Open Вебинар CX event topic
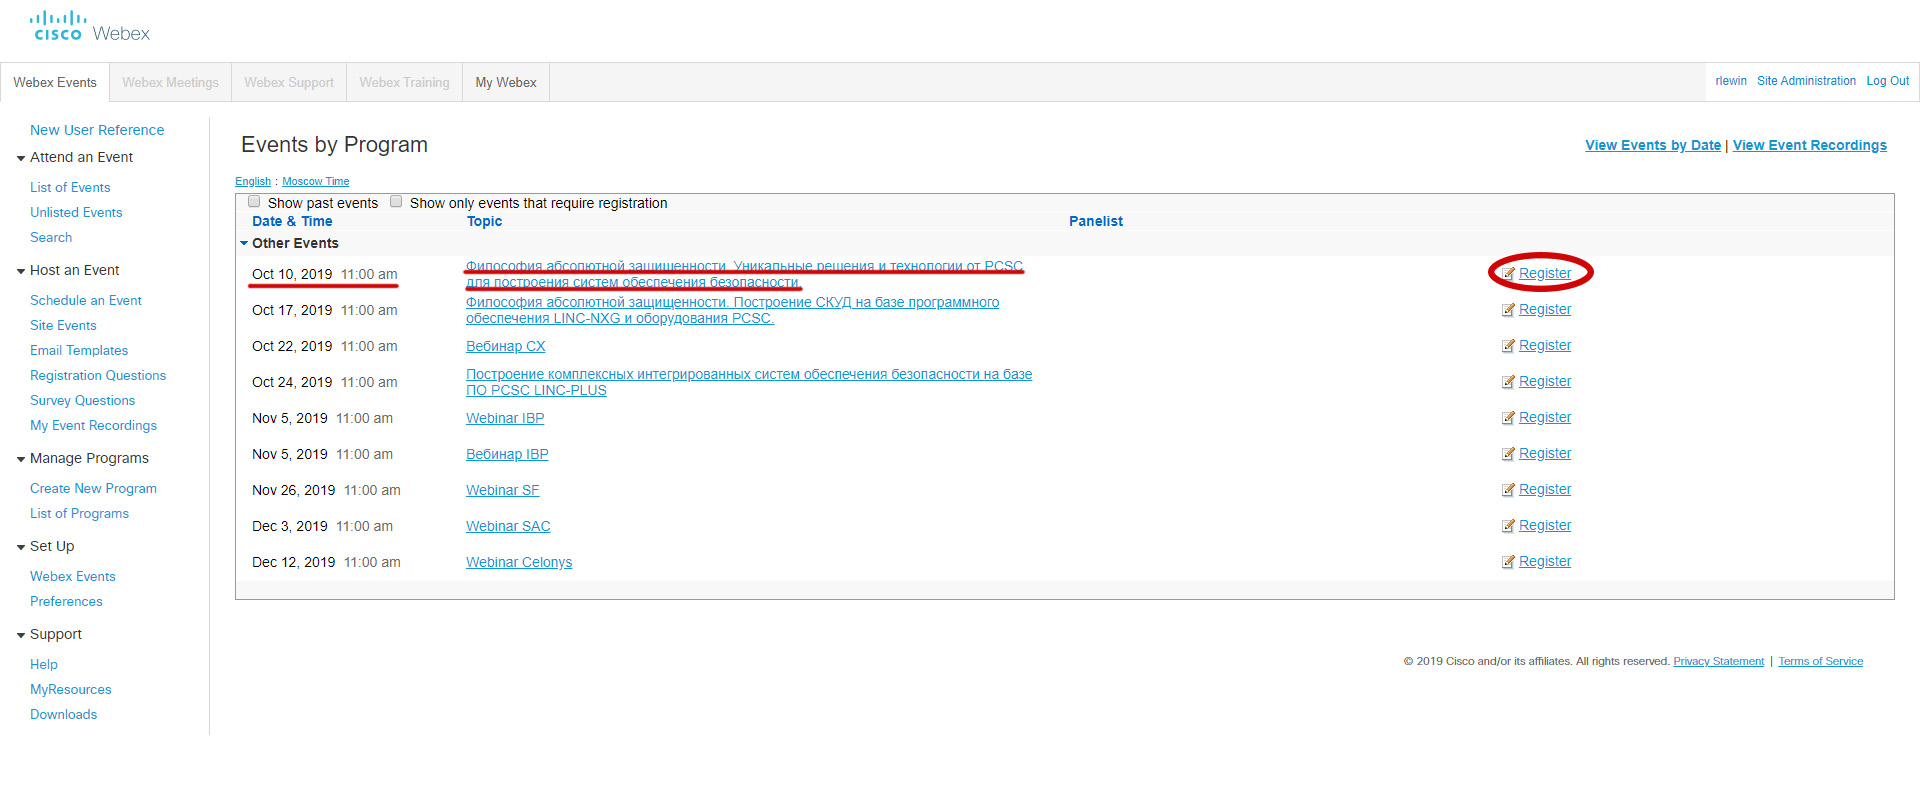Viewport: 1920px width, 796px height. point(506,346)
